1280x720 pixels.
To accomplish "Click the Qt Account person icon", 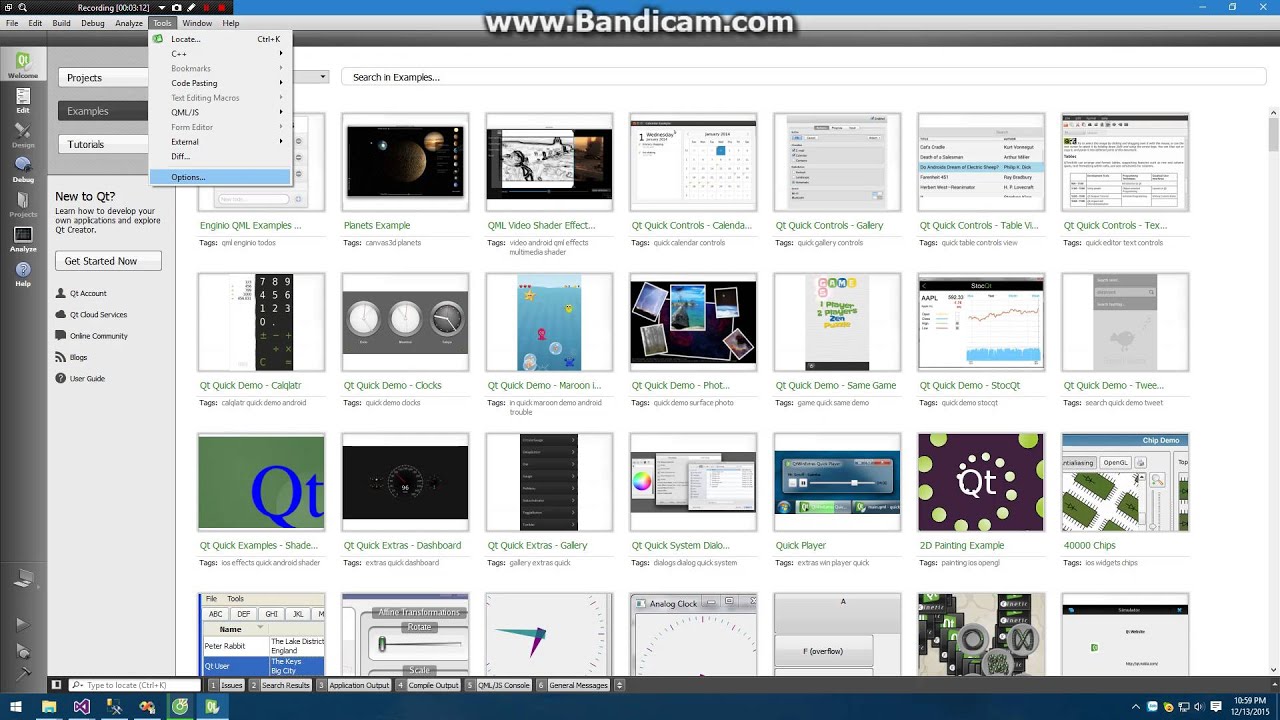I will [x=61, y=293].
